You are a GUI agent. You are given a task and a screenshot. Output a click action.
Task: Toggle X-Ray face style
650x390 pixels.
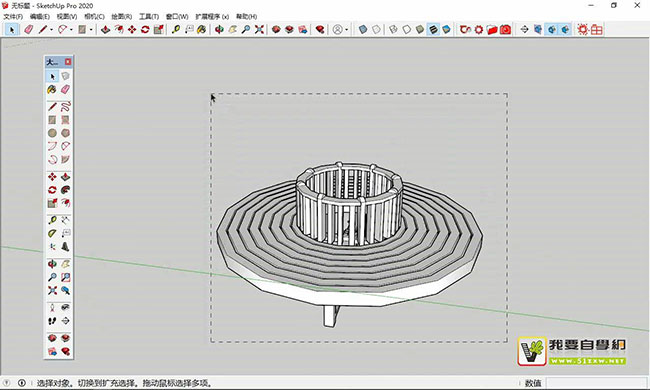pyautogui.click(x=363, y=29)
